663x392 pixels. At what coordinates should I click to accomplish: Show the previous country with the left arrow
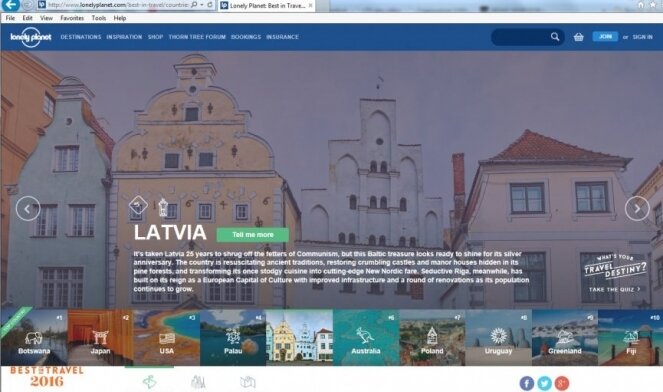tap(28, 208)
